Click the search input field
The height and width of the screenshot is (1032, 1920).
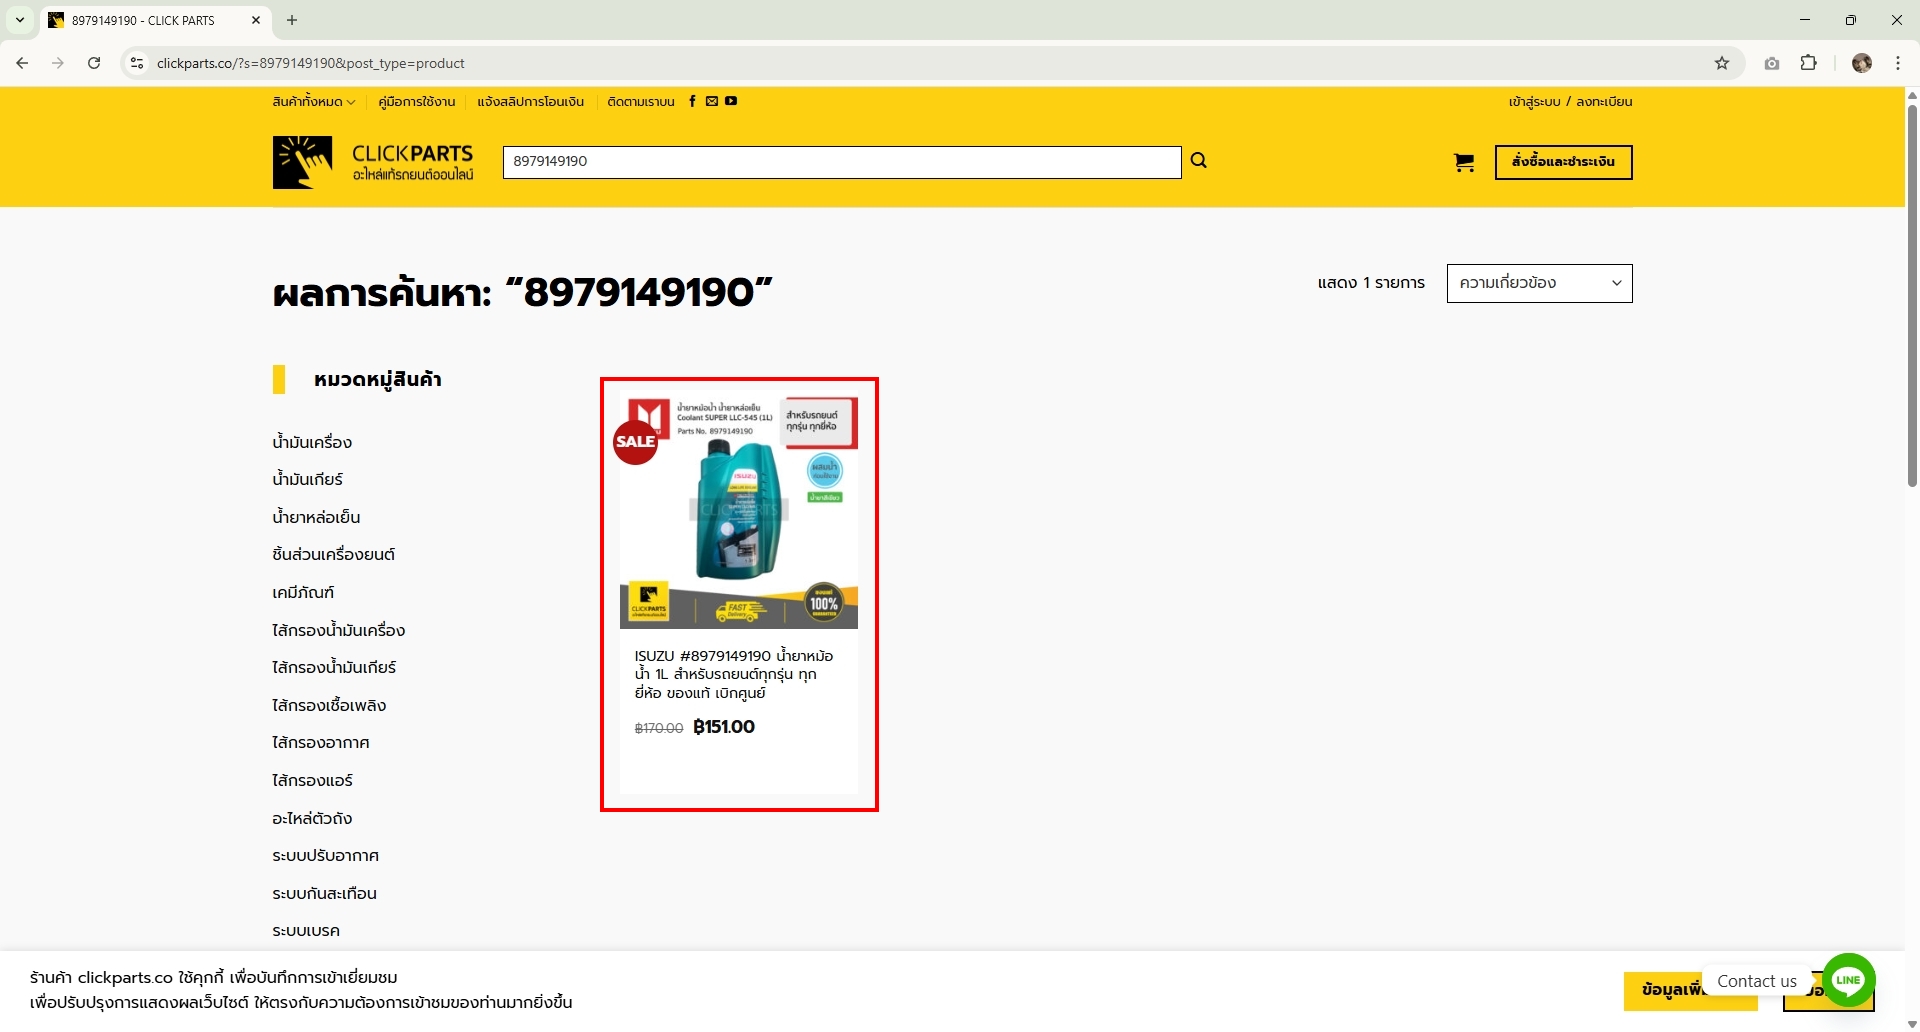841,162
